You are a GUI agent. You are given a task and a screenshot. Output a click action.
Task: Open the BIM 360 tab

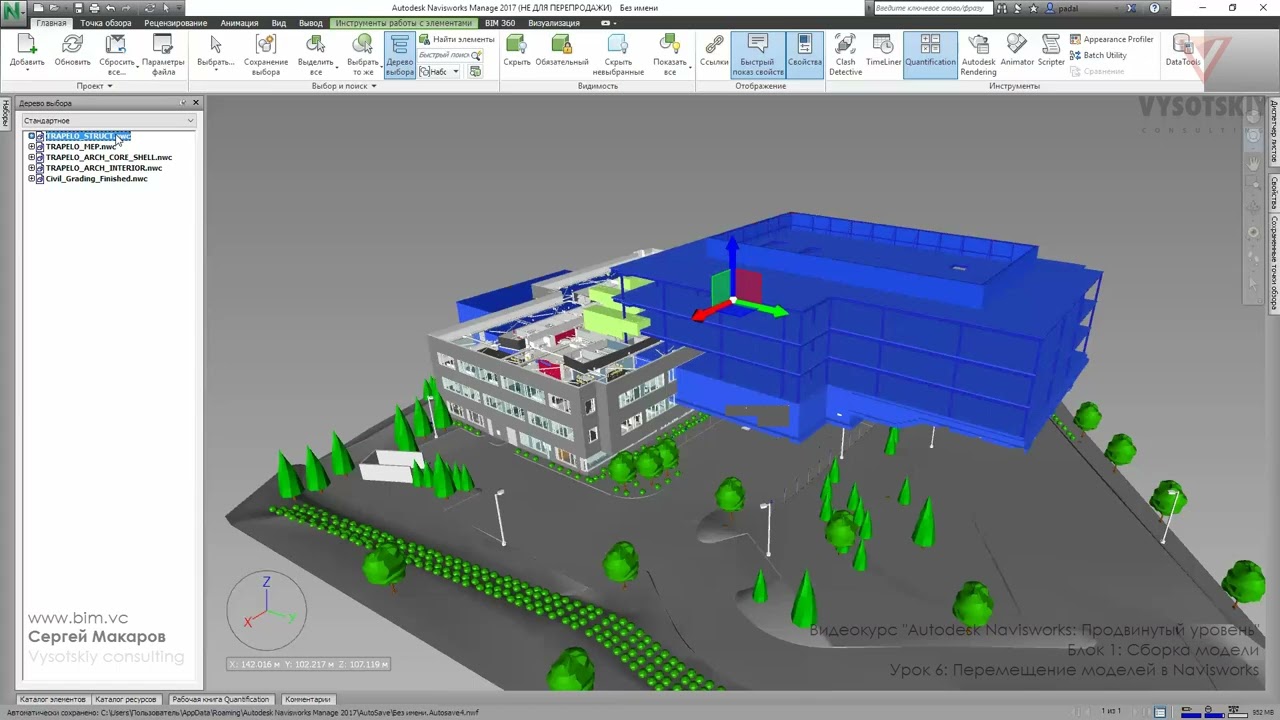click(x=499, y=23)
